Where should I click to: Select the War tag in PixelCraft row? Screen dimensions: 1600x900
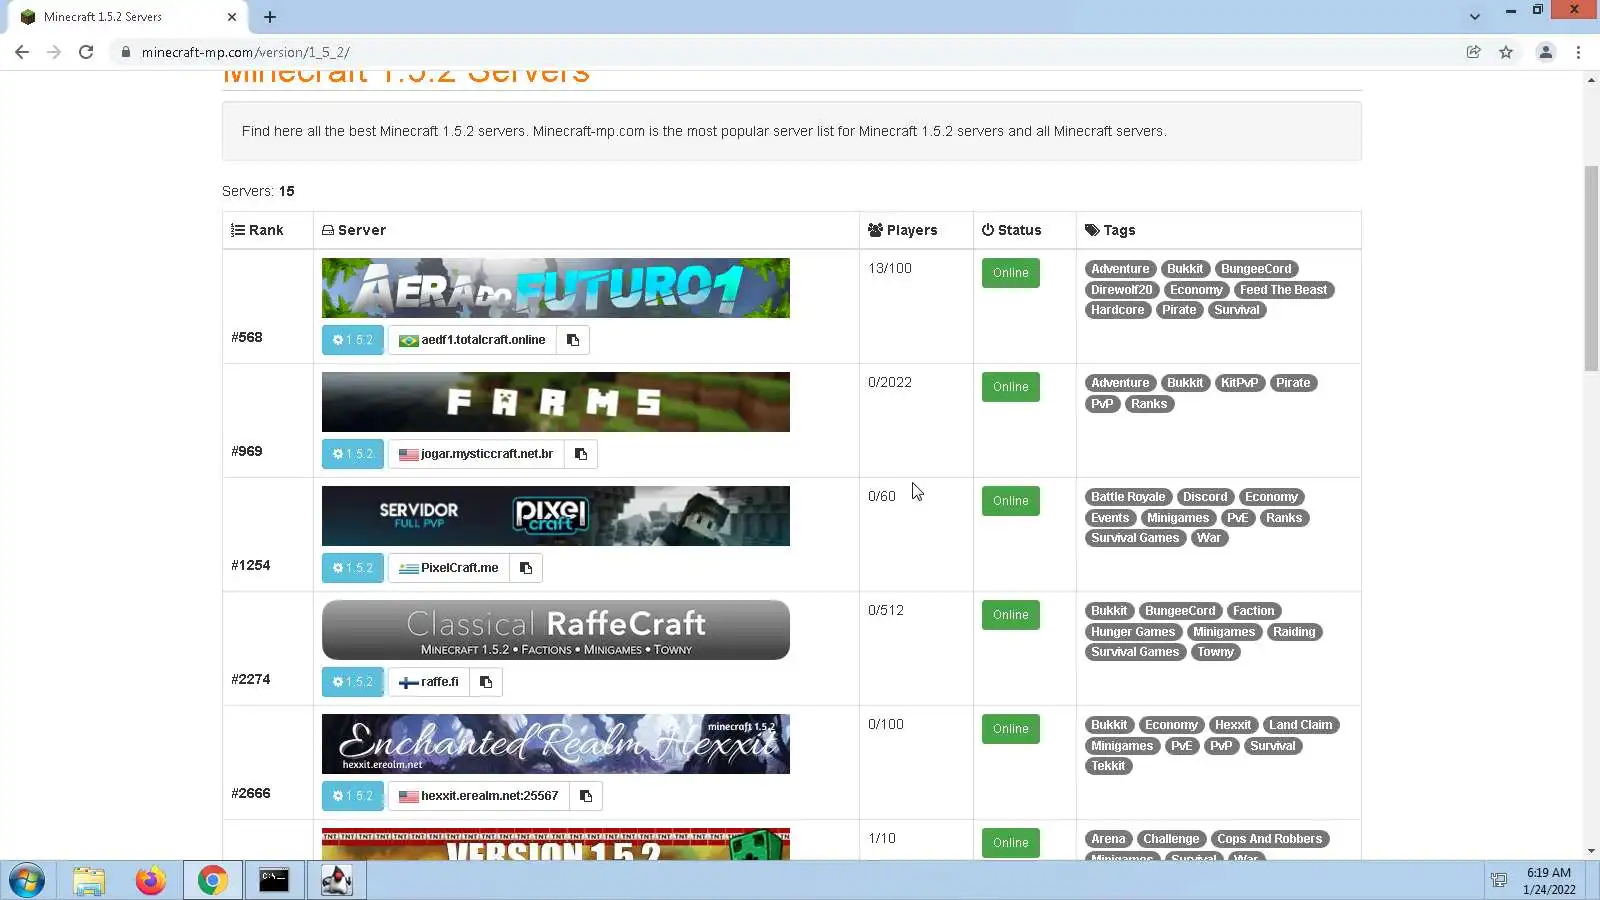pyautogui.click(x=1209, y=538)
